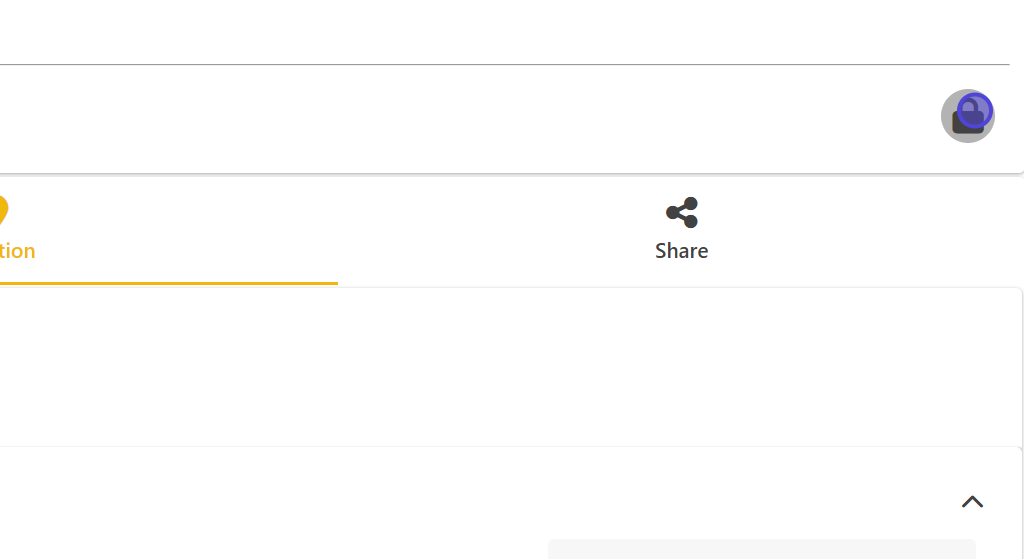Click the Share icon with three connected dots
The height and width of the screenshot is (559, 1024).
[x=682, y=213]
